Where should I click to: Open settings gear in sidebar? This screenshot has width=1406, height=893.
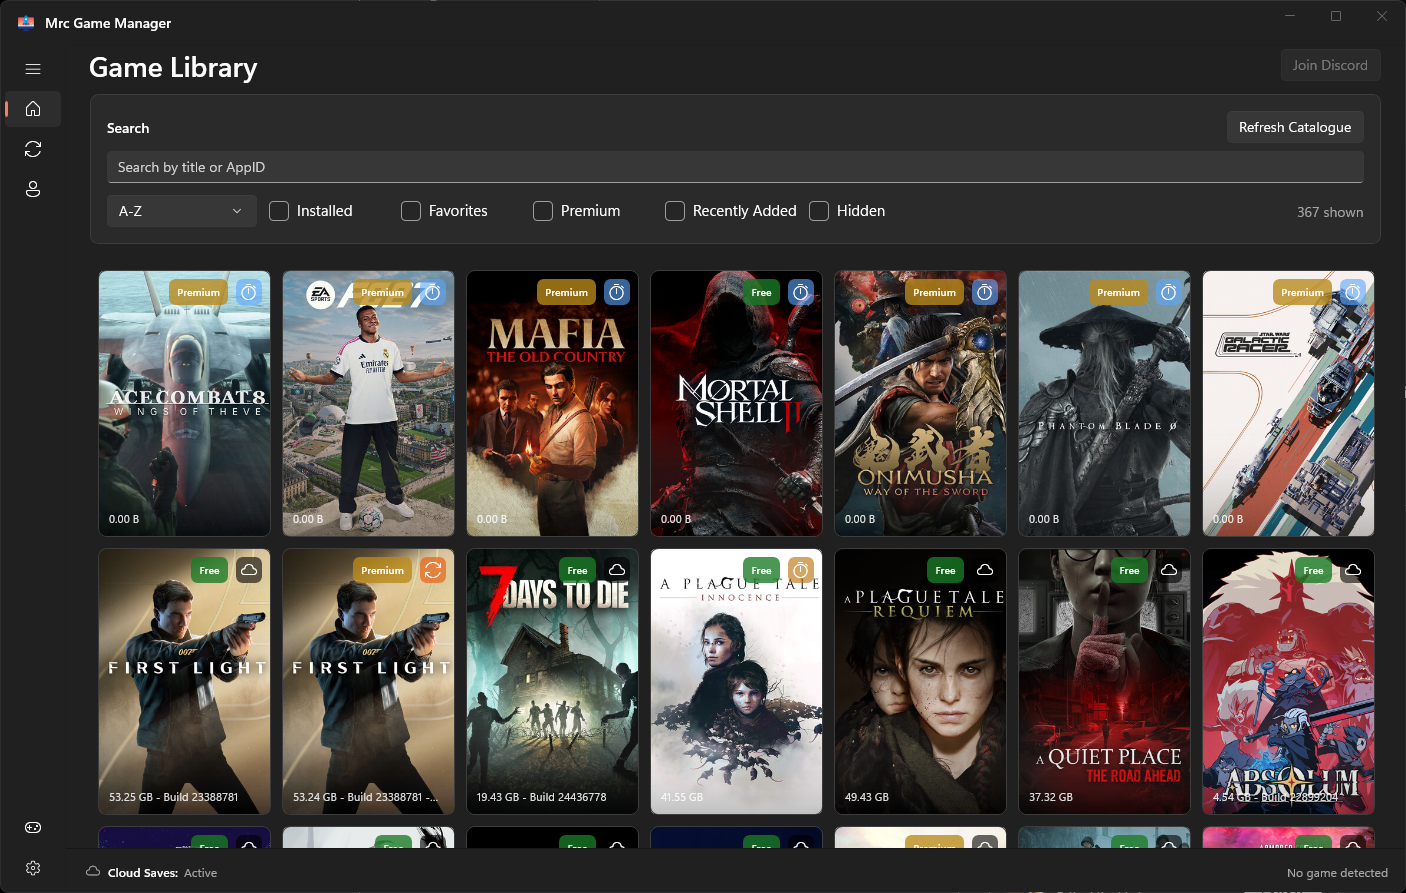(x=33, y=868)
